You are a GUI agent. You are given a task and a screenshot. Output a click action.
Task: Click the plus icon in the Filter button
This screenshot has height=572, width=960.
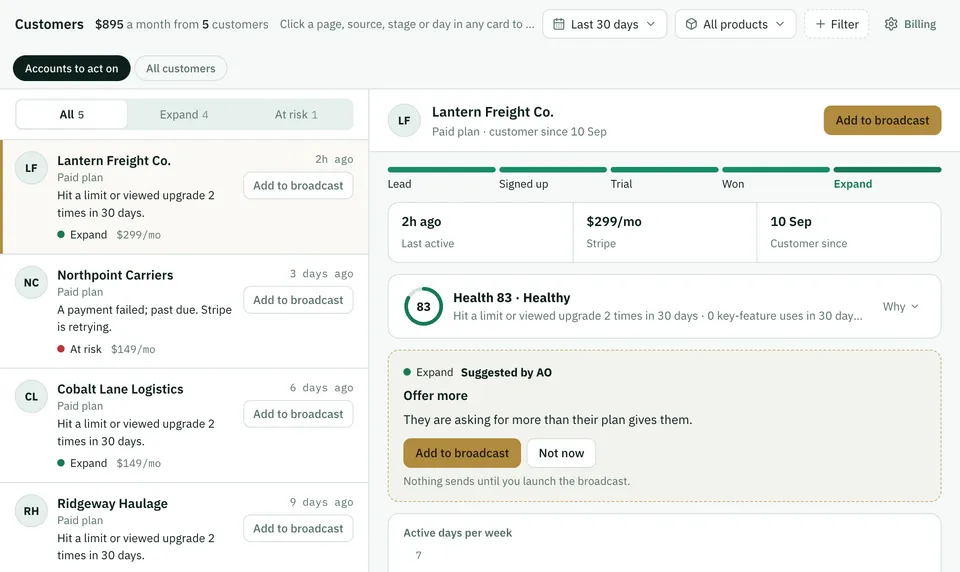coord(820,24)
